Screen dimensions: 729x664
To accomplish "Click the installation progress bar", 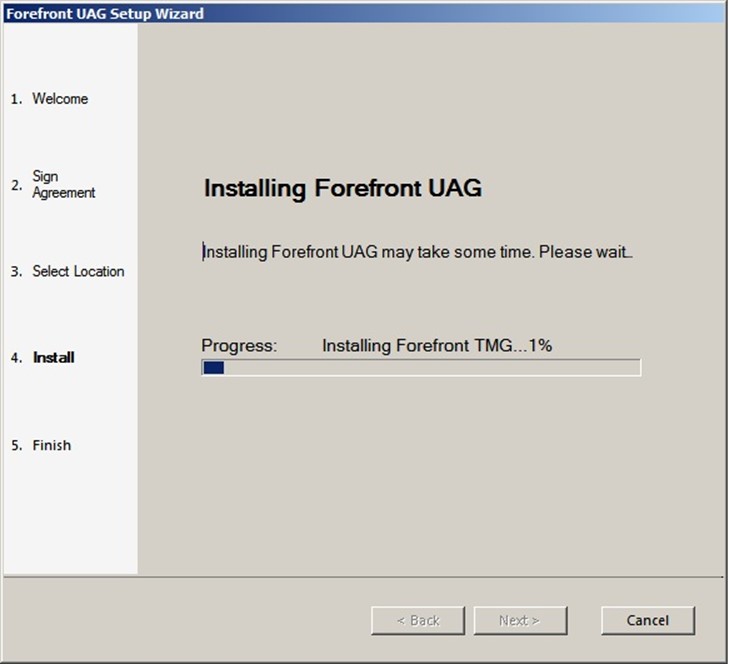I will pyautogui.click(x=421, y=367).
